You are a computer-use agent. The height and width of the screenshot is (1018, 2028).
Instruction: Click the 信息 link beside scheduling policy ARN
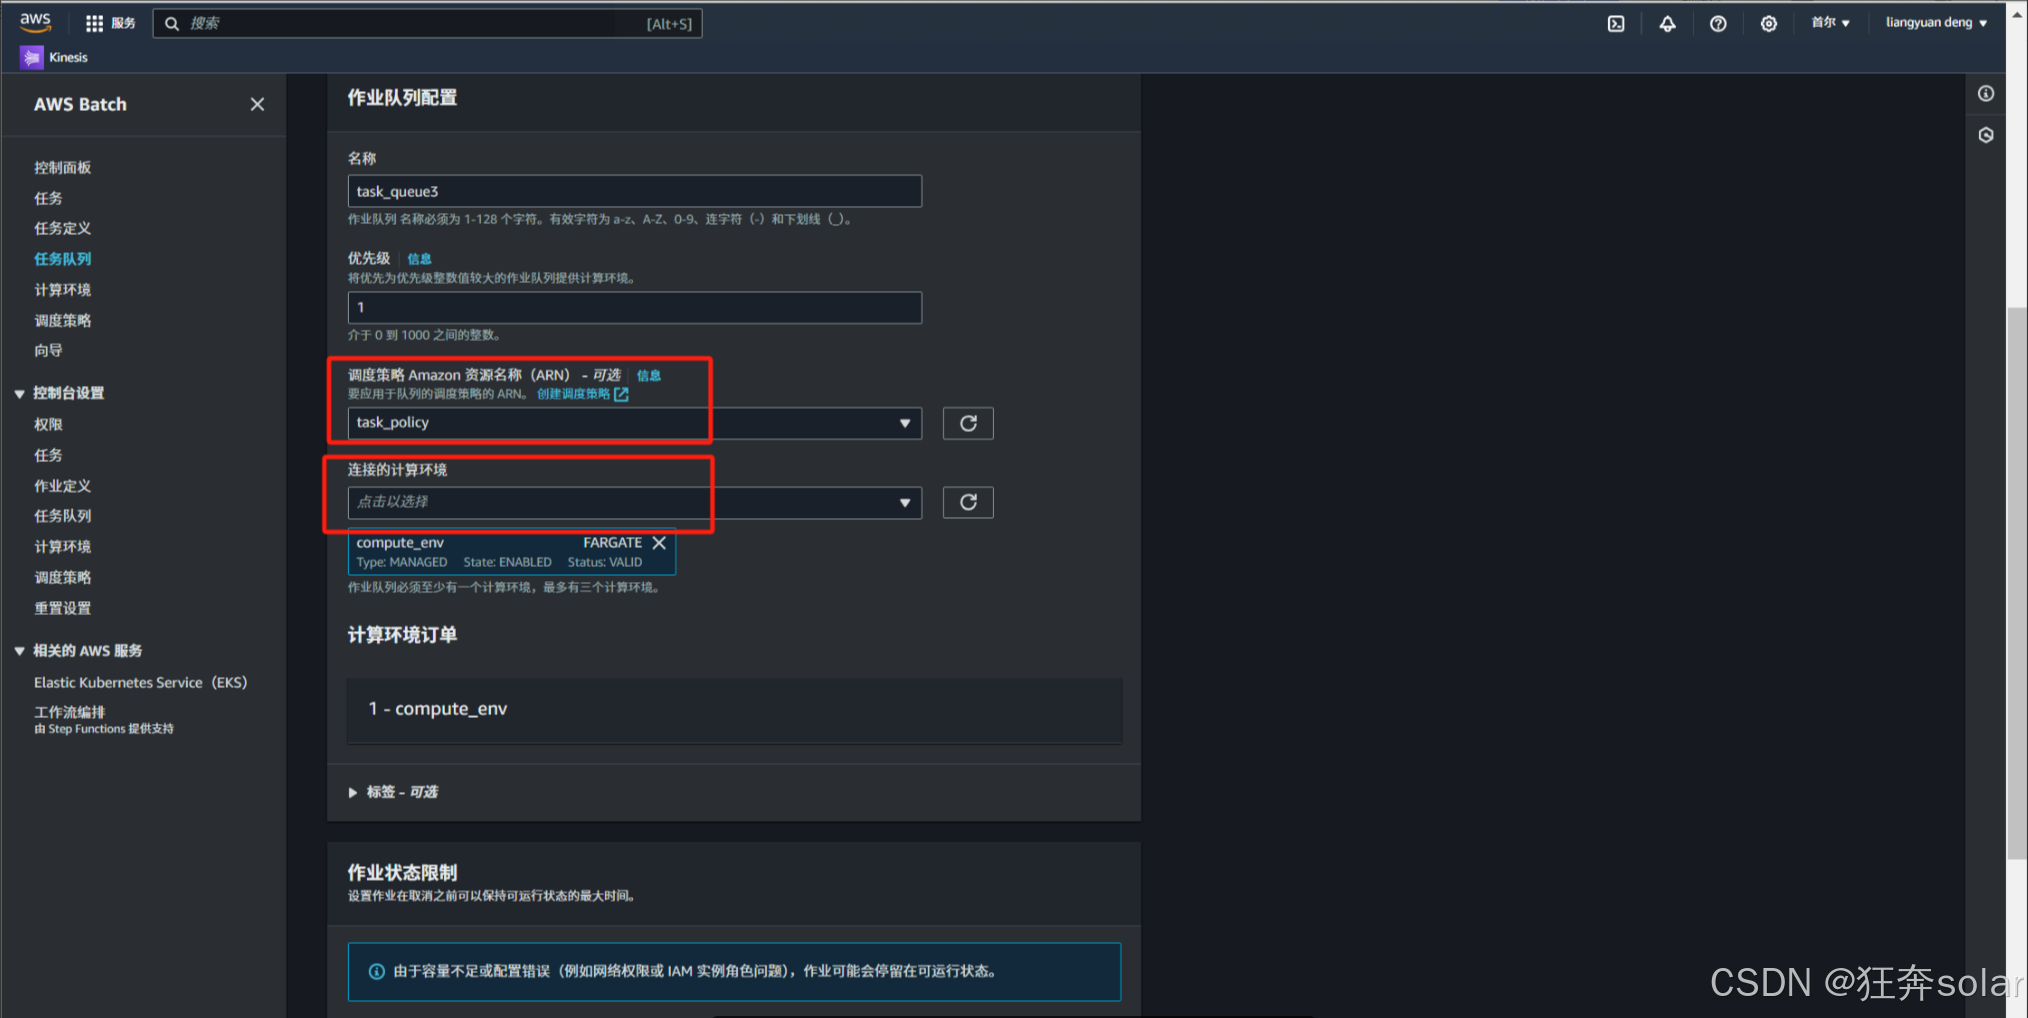click(649, 376)
